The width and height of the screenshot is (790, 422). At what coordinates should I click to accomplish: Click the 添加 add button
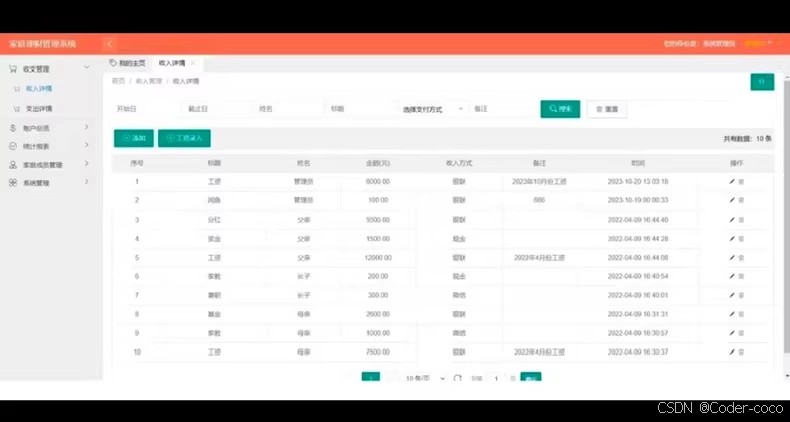(x=134, y=138)
